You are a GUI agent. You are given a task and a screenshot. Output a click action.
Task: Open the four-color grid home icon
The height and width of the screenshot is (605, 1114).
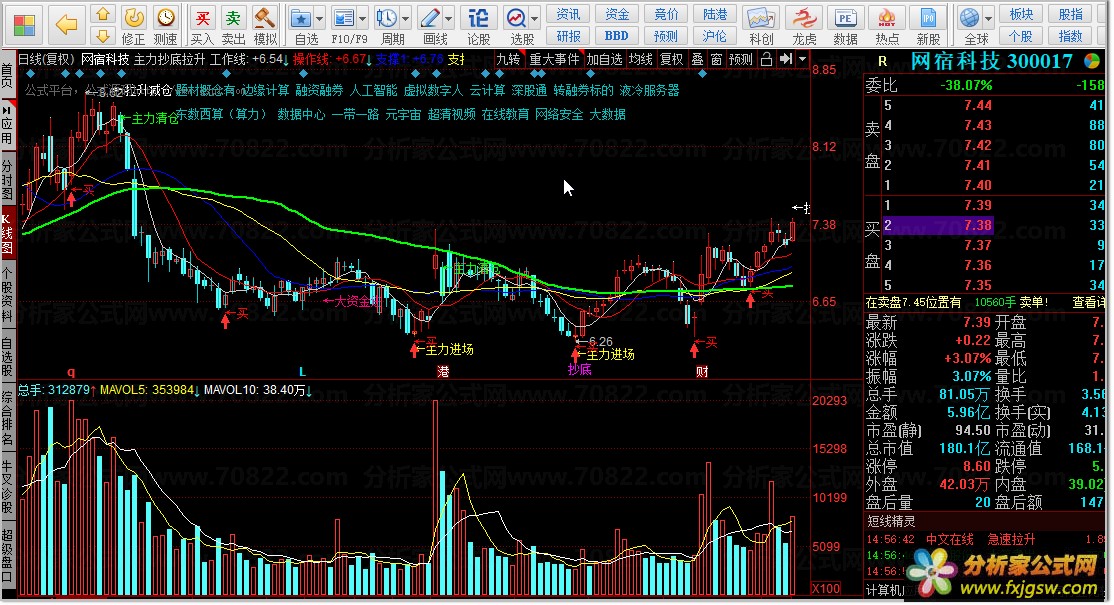click(x=23, y=25)
